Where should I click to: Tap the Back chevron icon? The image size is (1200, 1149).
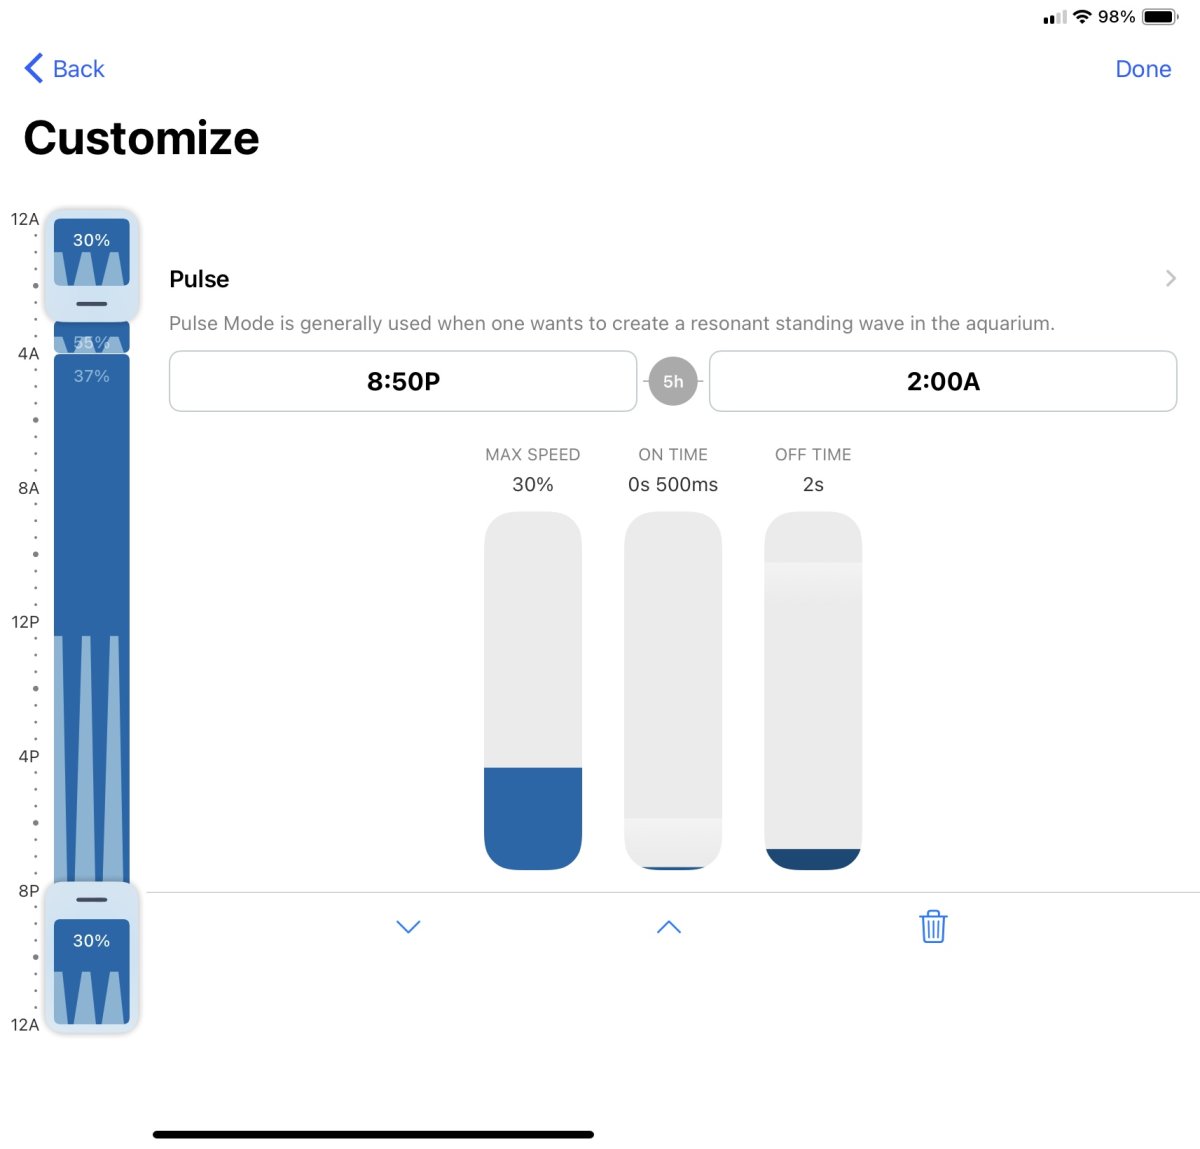click(34, 68)
